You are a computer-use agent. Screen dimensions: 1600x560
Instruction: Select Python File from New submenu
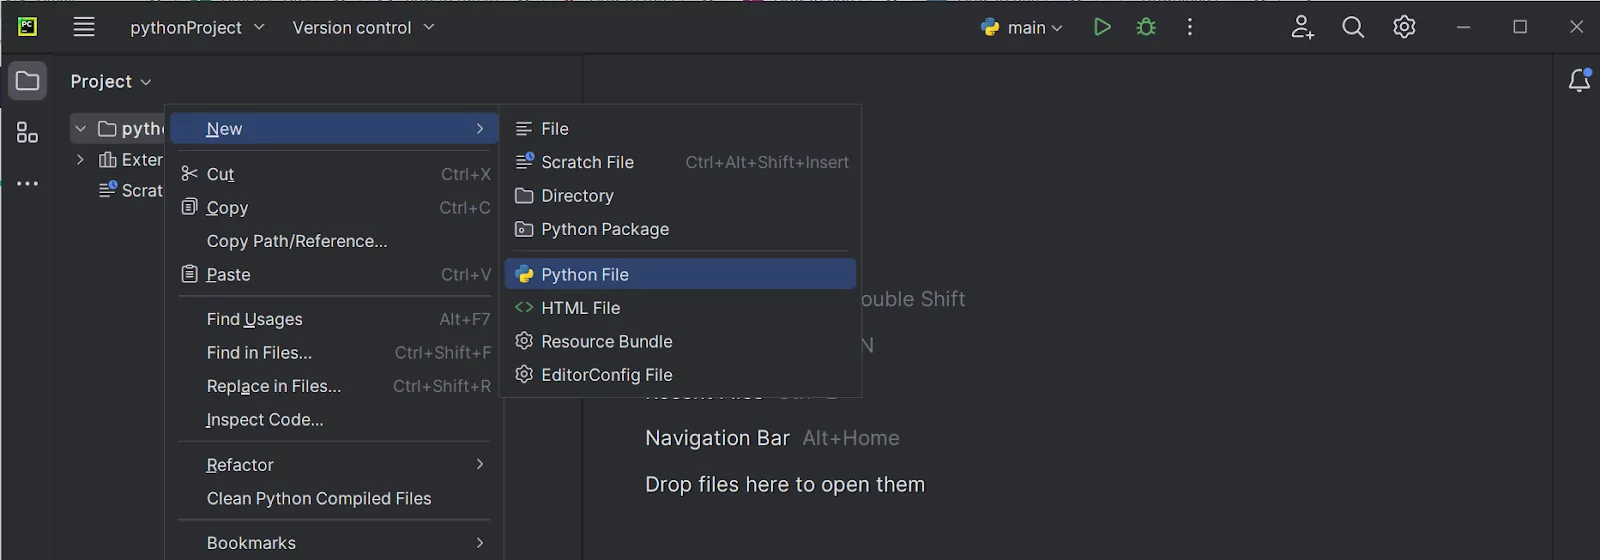coord(585,274)
